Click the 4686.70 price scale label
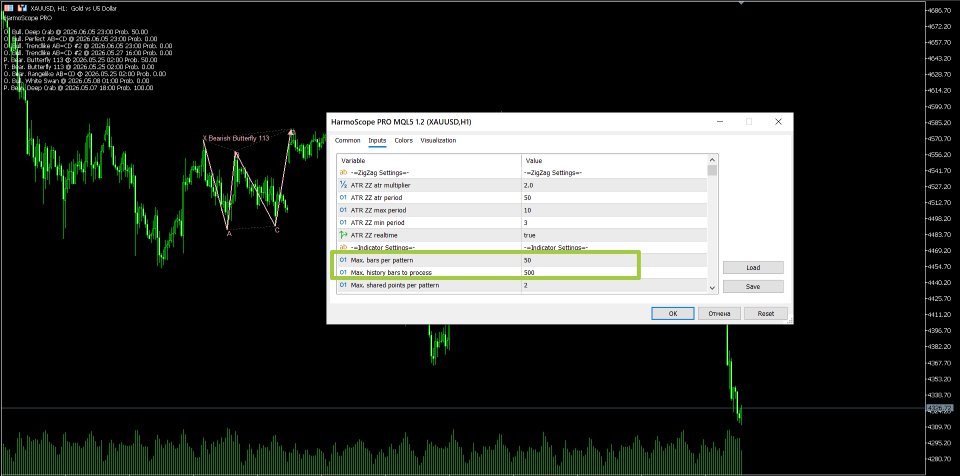This screenshot has height=476, width=960. click(942, 11)
